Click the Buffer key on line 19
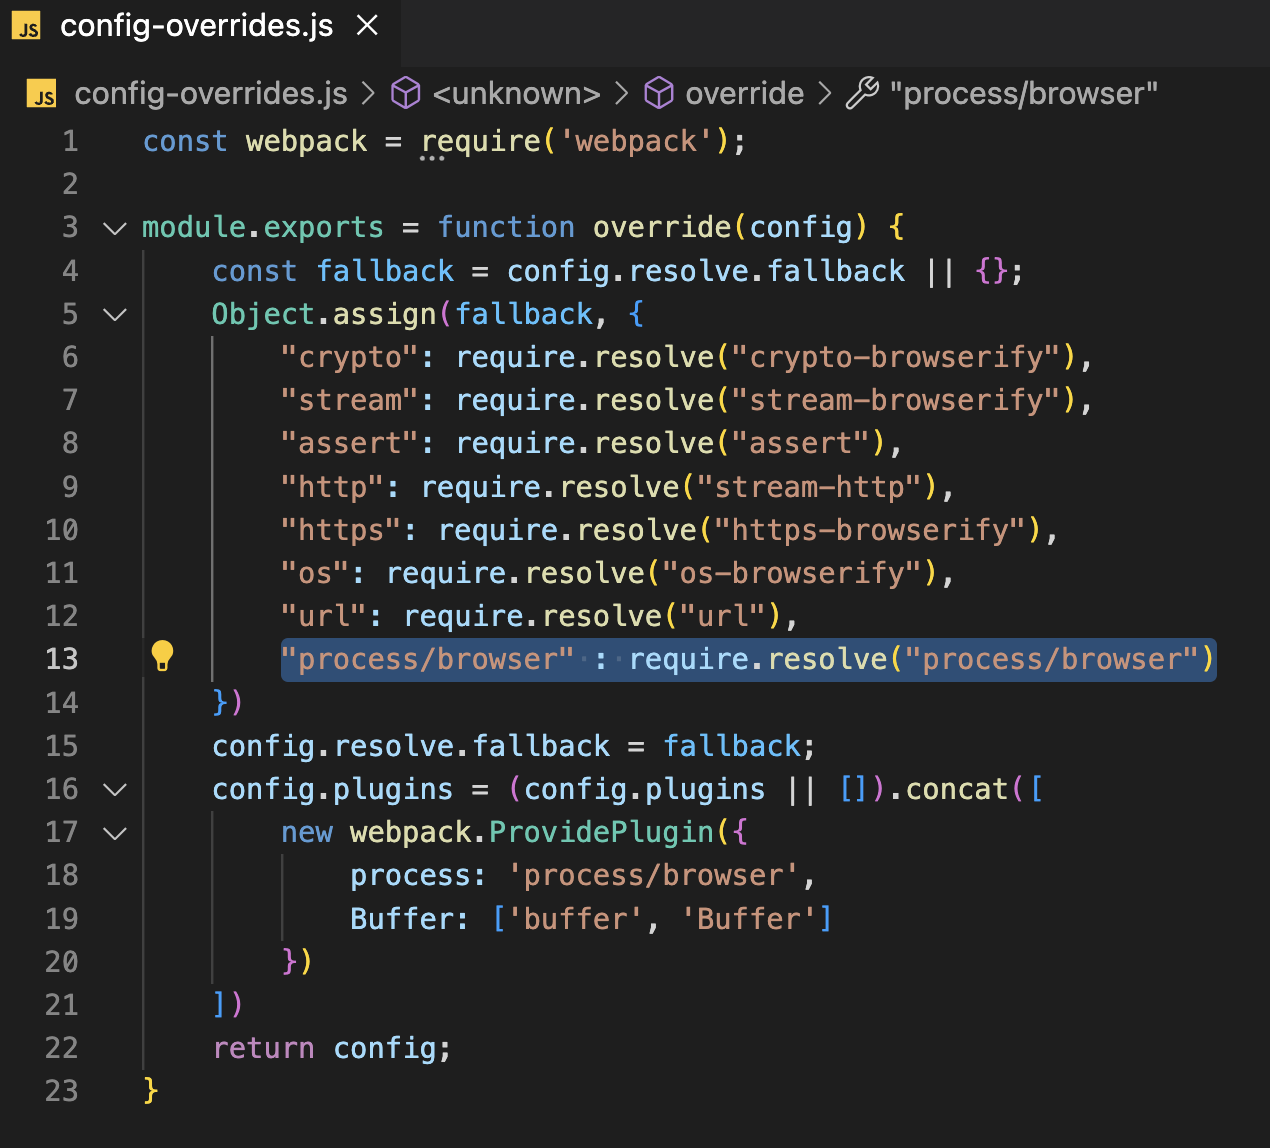The width and height of the screenshot is (1270, 1148). click(401, 918)
